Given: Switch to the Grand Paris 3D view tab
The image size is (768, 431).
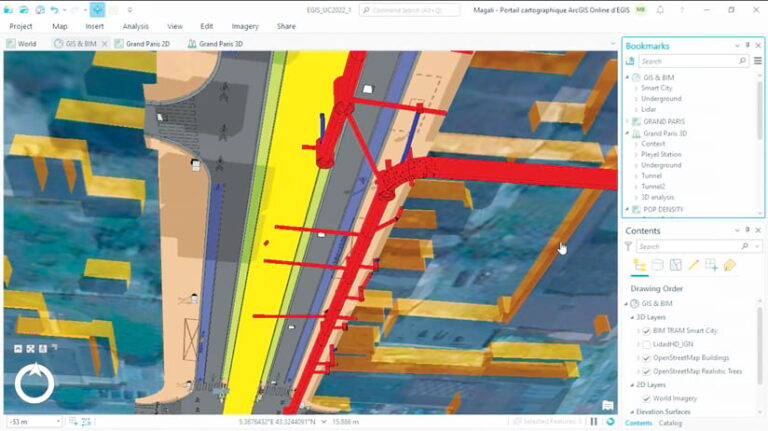Looking at the screenshot, I should (215, 44).
